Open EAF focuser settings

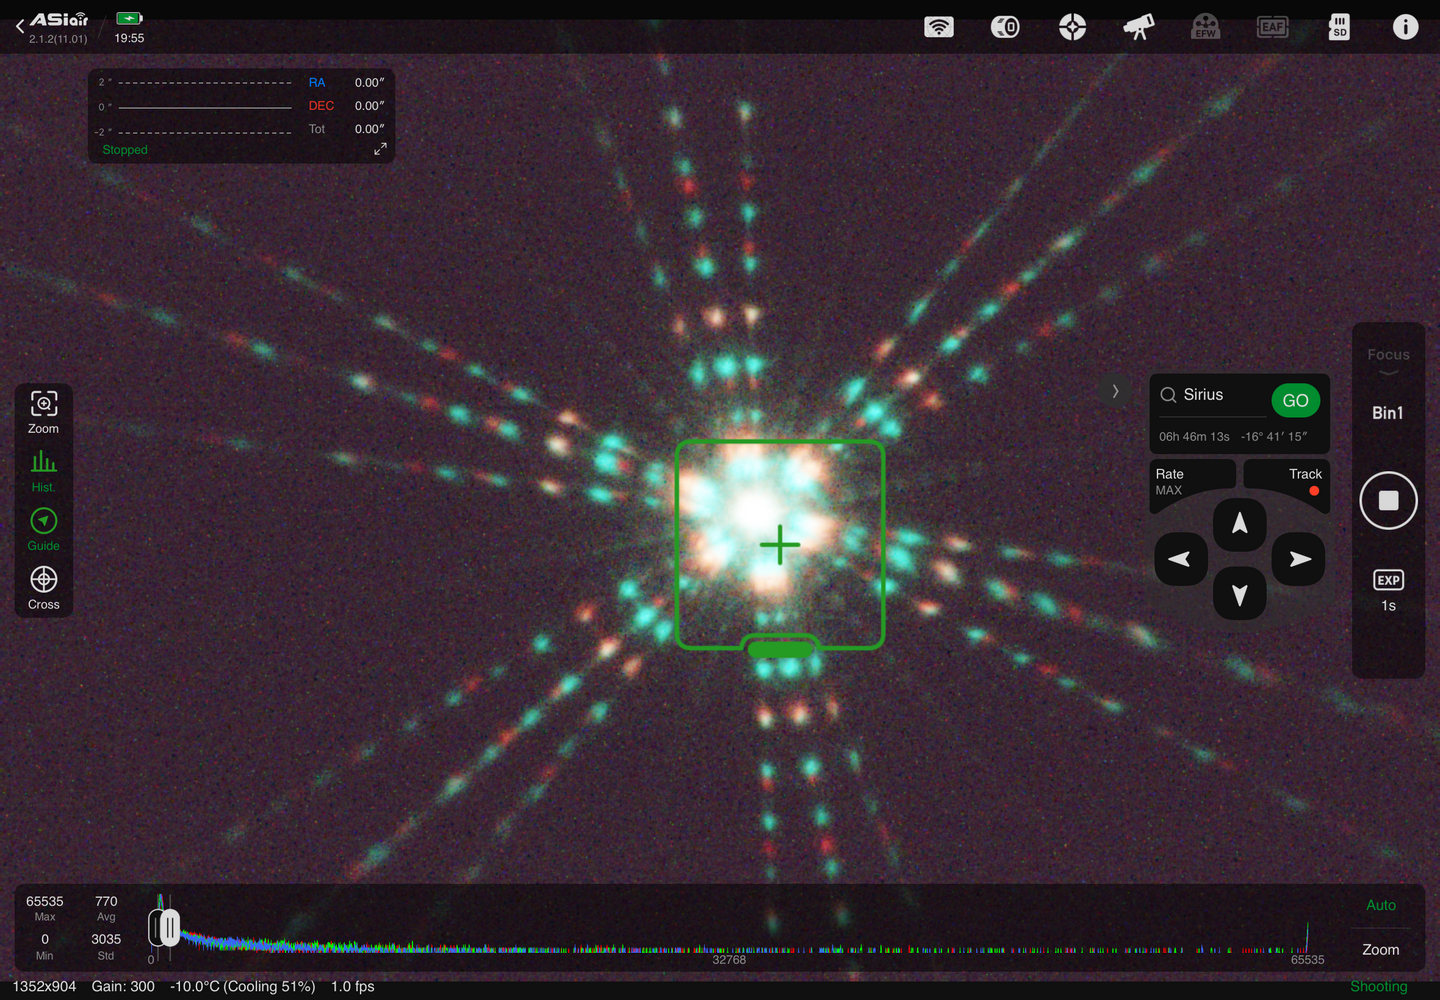pos(1272,27)
